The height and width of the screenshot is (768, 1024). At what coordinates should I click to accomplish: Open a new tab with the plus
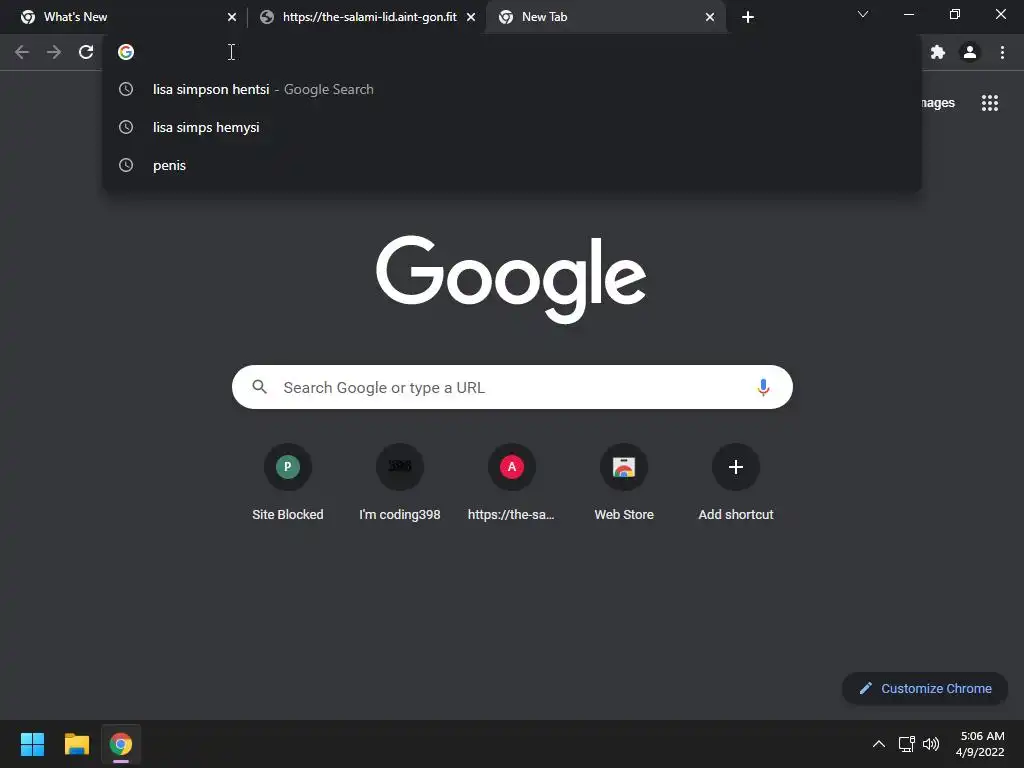point(748,17)
